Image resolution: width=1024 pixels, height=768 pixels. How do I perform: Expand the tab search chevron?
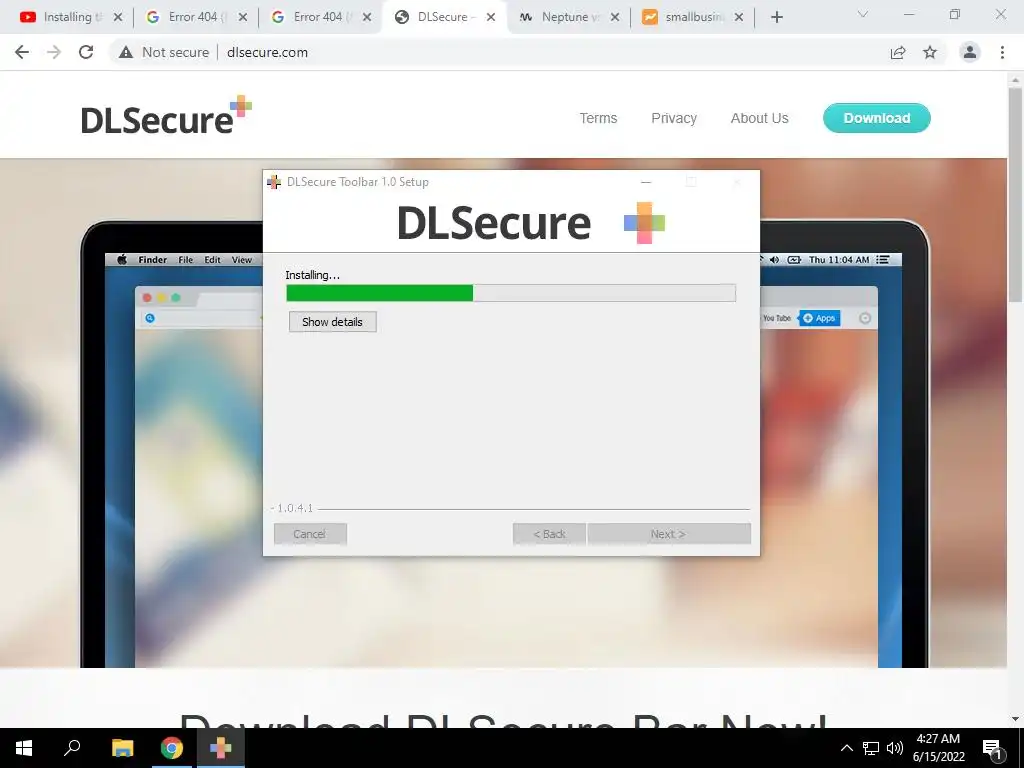(863, 14)
